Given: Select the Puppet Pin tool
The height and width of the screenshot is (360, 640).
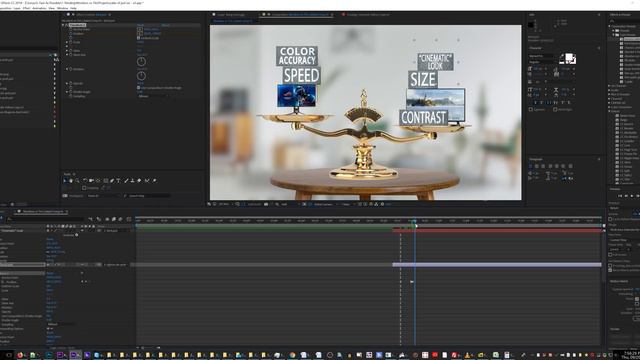Looking at the screenshot, I should [155, 180].
